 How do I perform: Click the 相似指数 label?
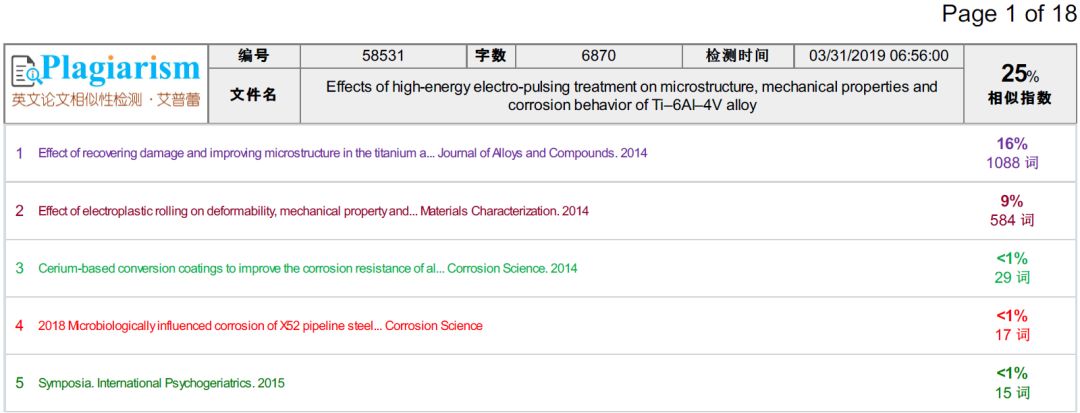click(x=1020, y=98)
